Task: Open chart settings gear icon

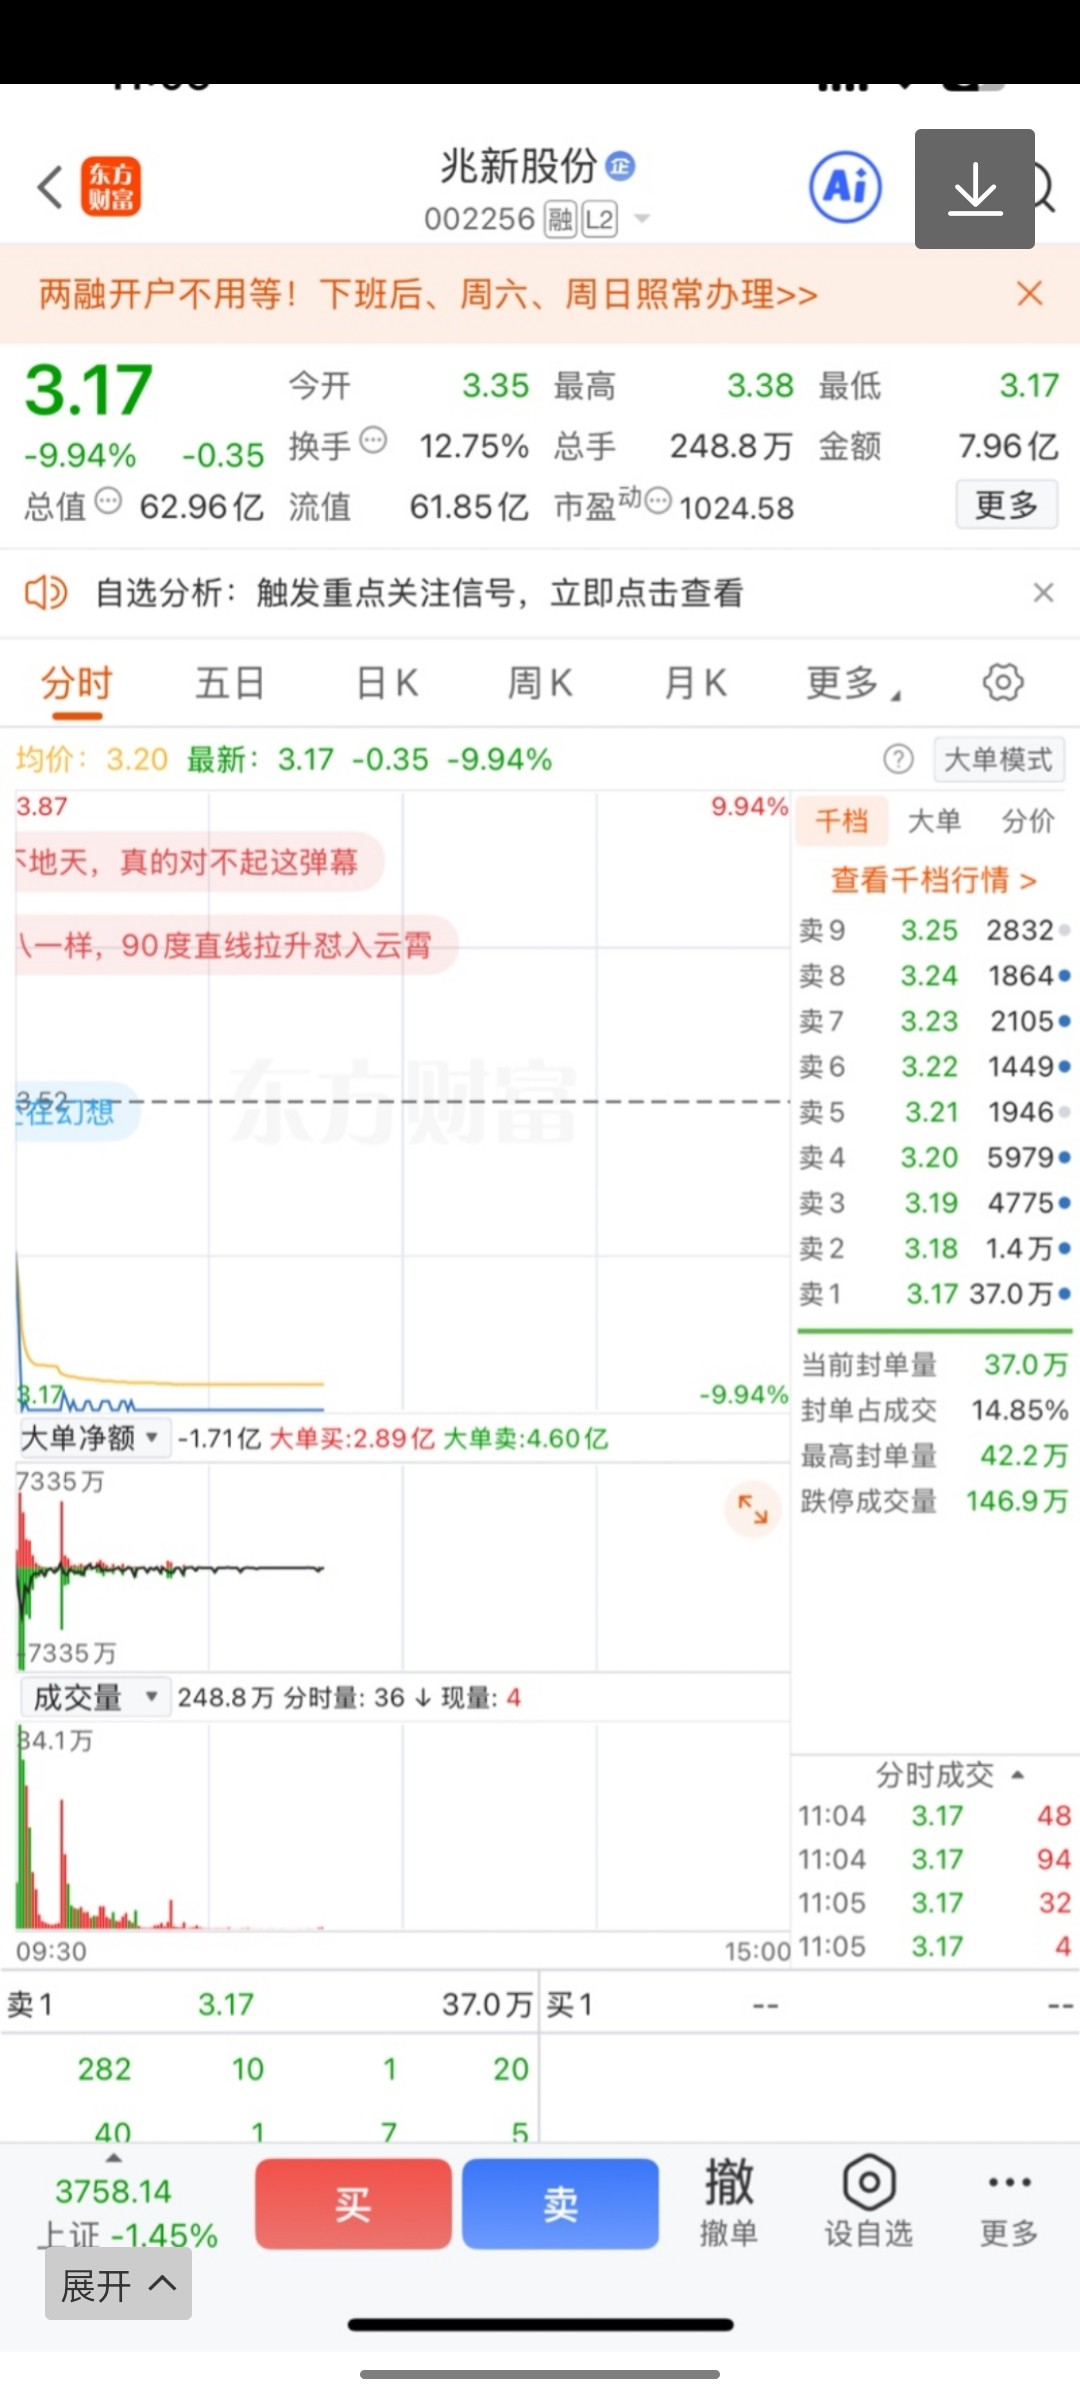Action: pyautogui.click(x=1003, y=683)
